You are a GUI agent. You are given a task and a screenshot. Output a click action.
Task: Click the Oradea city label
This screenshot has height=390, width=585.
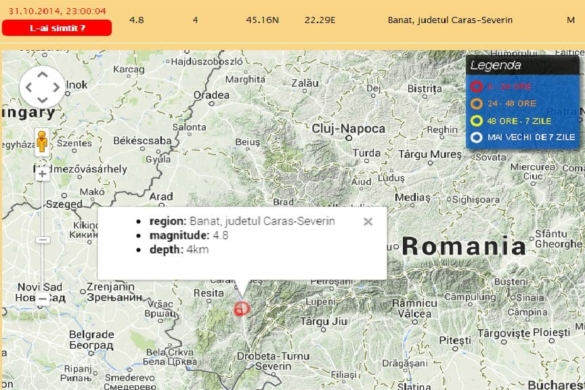pos(211,95)
